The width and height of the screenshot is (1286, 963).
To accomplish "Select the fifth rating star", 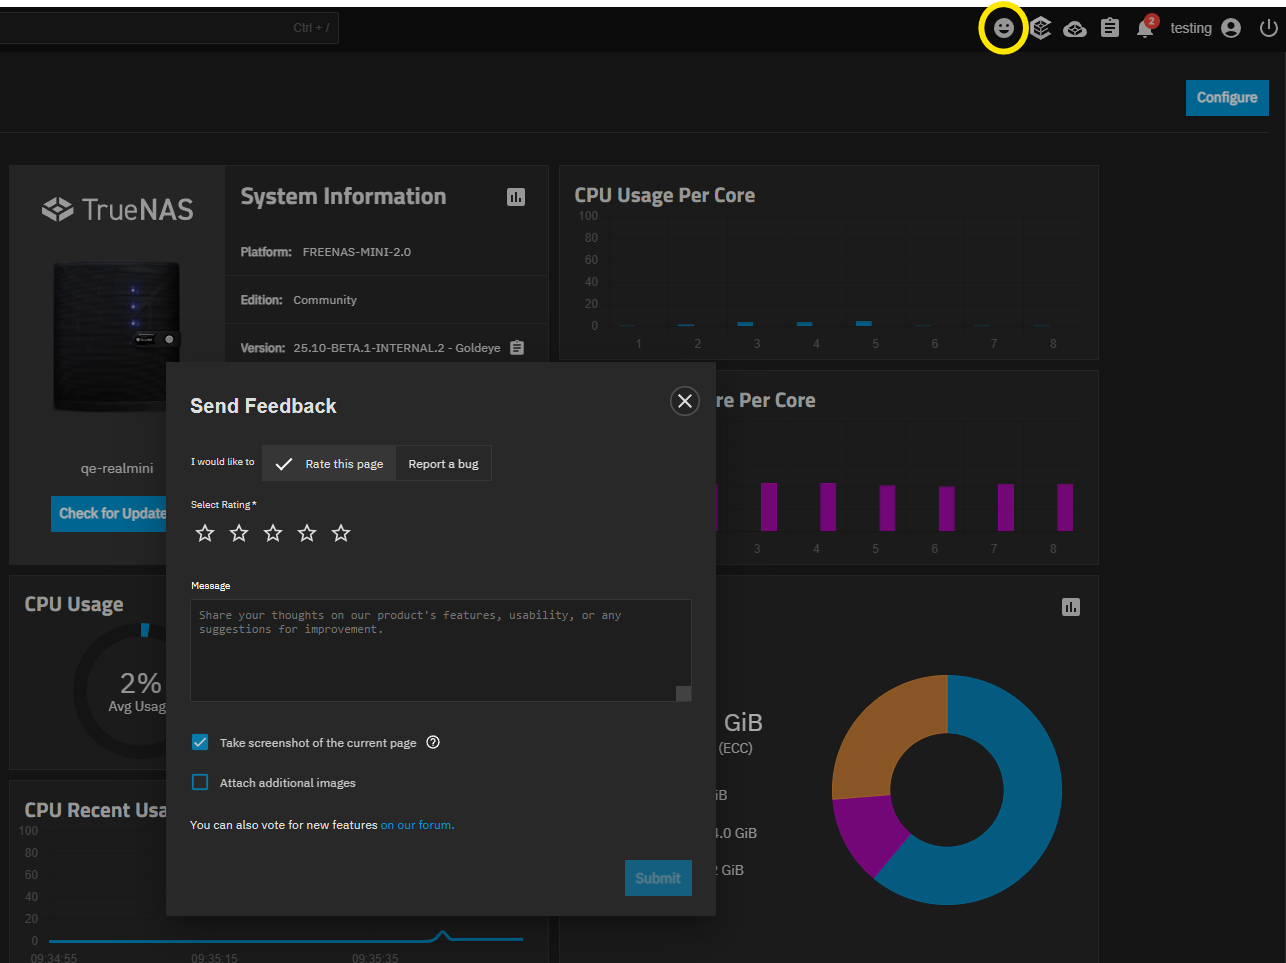I will 341,533.
